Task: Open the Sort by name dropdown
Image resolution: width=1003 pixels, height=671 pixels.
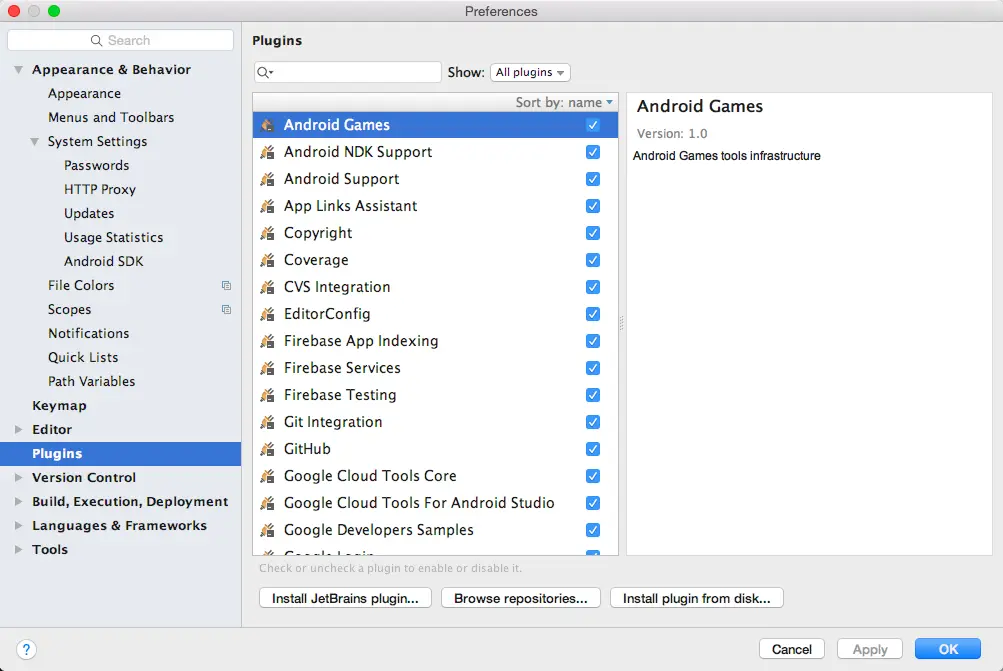Action: (x=564, y=102)
